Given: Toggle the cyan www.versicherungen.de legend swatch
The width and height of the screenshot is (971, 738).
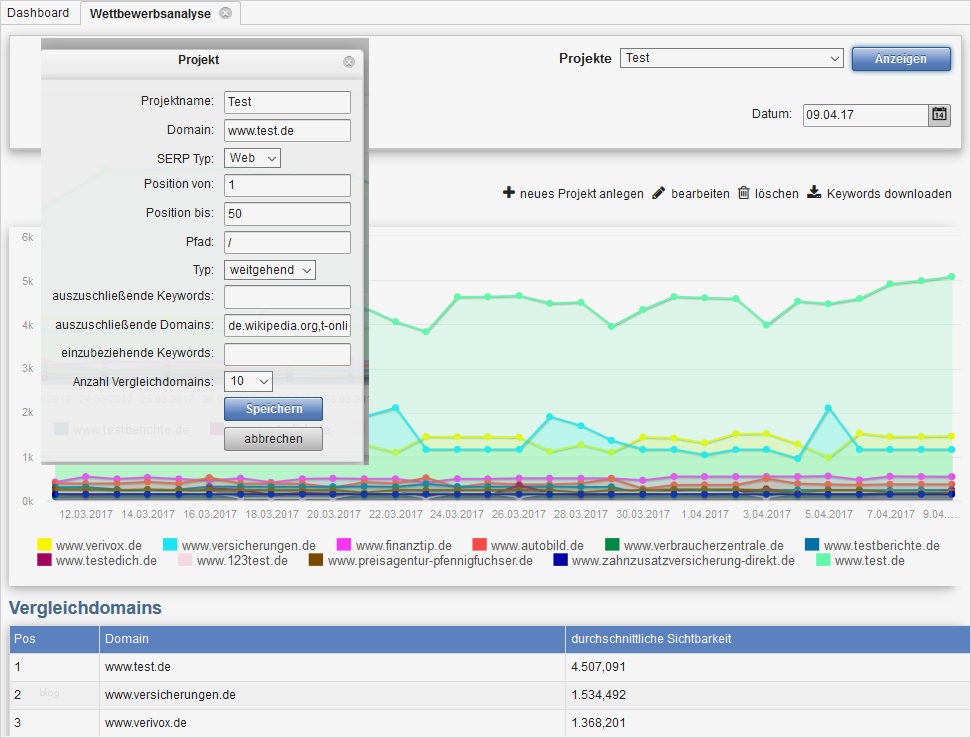Looking at the screenshot, I should [x=170, y=545].
